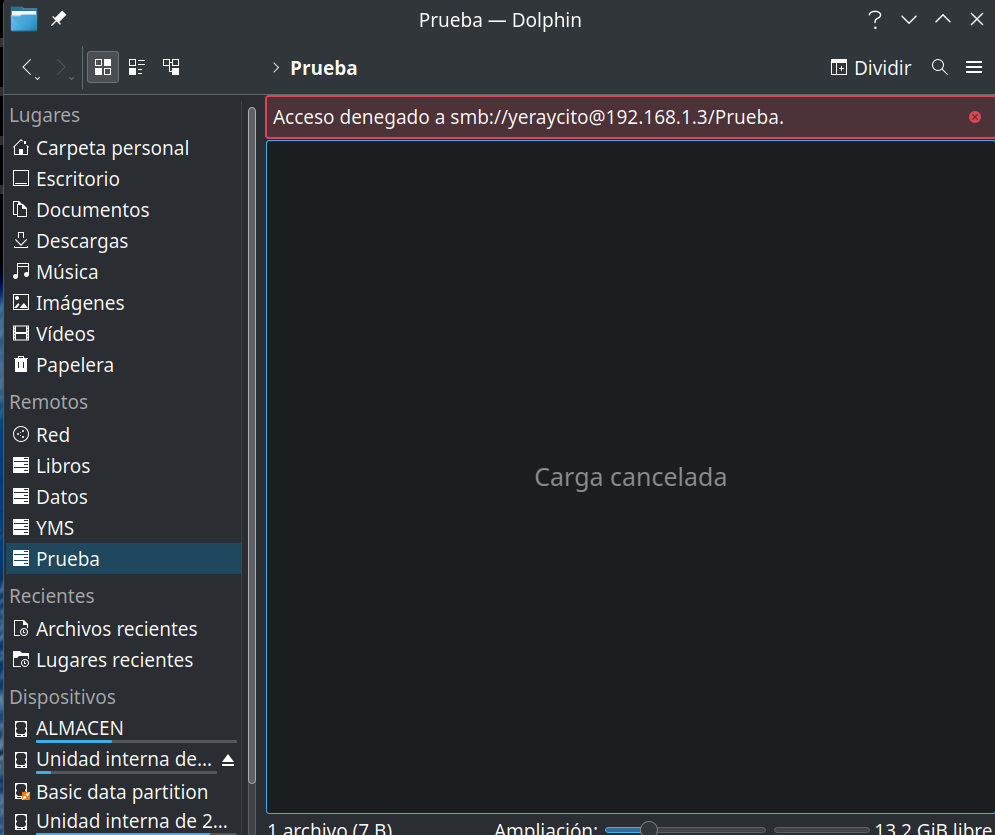Click the search magnifier icon
The height and width of the screenshot is (835, 995).
coord(939,67)
